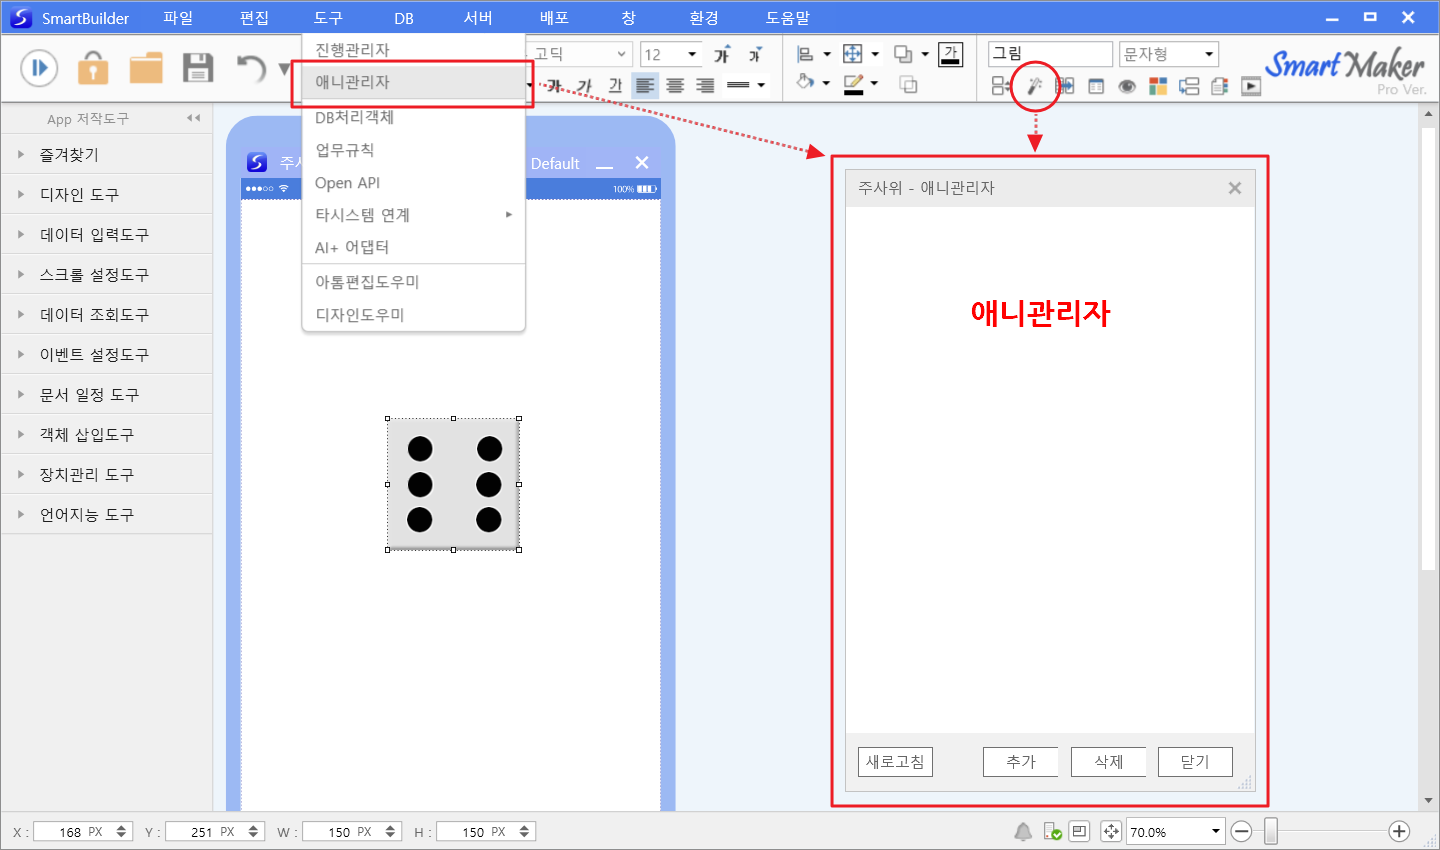1440x850 pixels.
Task: Toggle italic 가 formatting
Action: pyautogui.click(x=585, y=85)
